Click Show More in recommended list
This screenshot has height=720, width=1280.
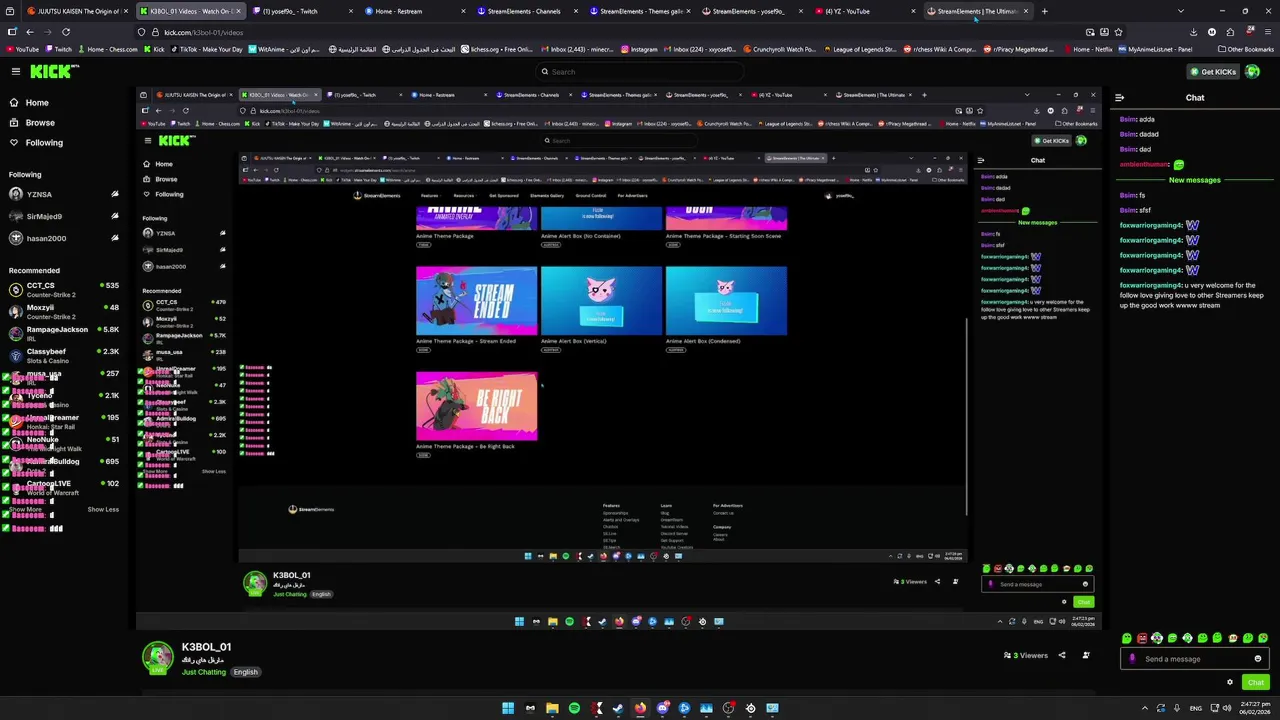click(x=26, y=509)
